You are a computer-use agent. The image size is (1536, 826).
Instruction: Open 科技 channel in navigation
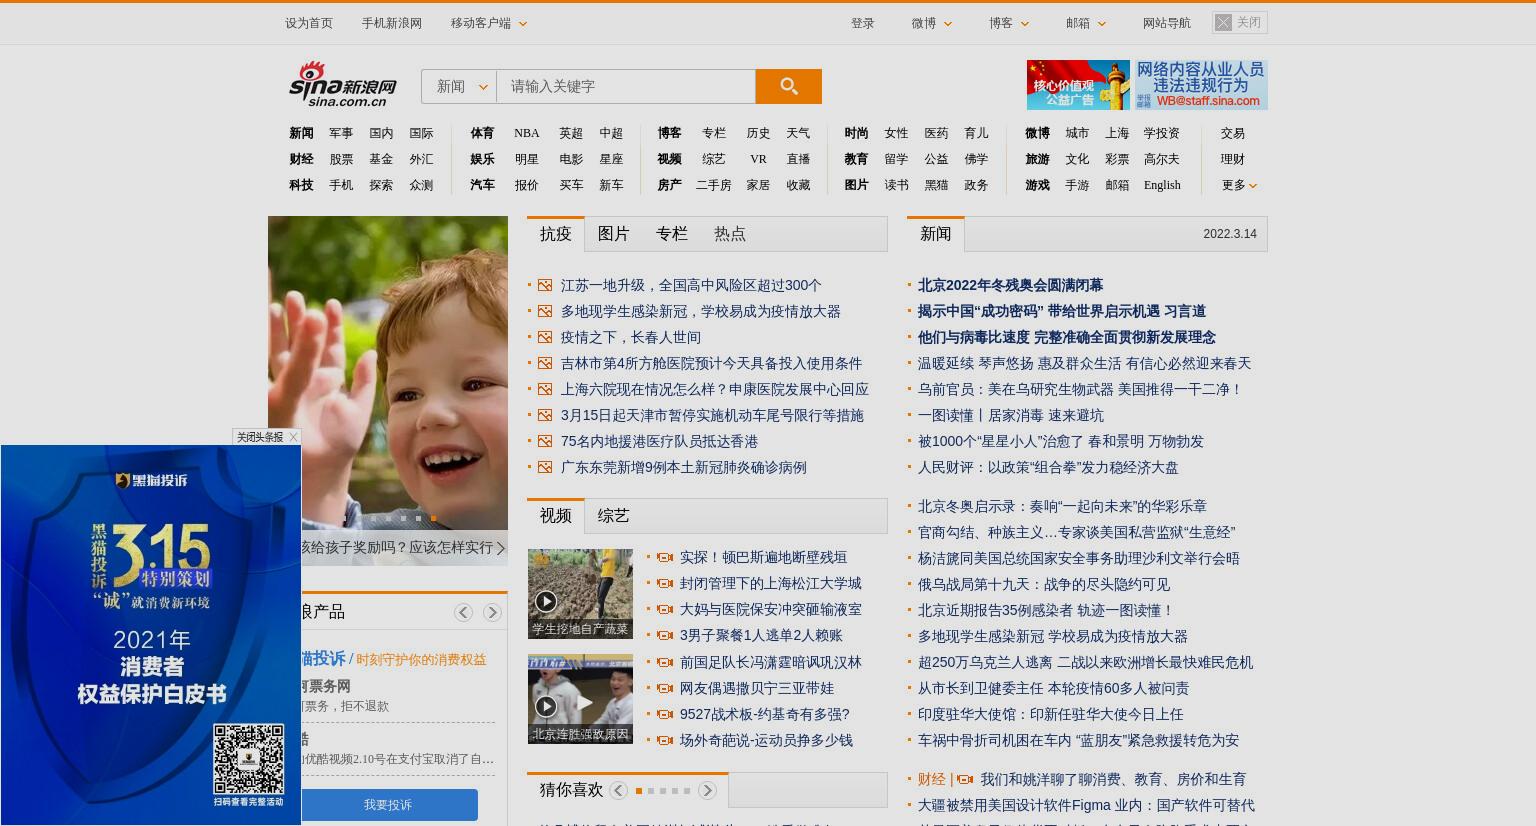click(x=301, y=185)
